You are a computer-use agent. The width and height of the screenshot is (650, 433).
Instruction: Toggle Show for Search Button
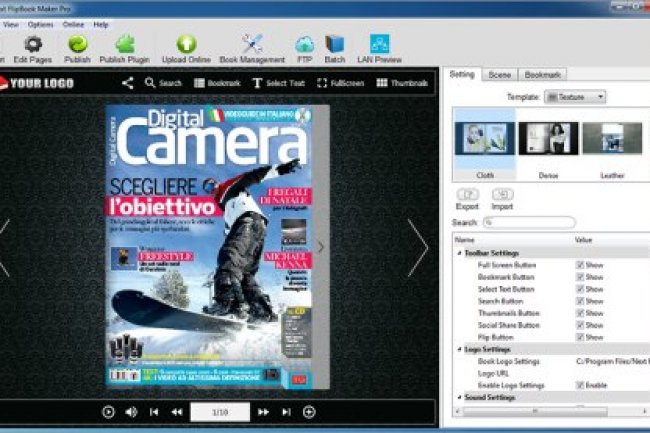click(x=580, y=301)
